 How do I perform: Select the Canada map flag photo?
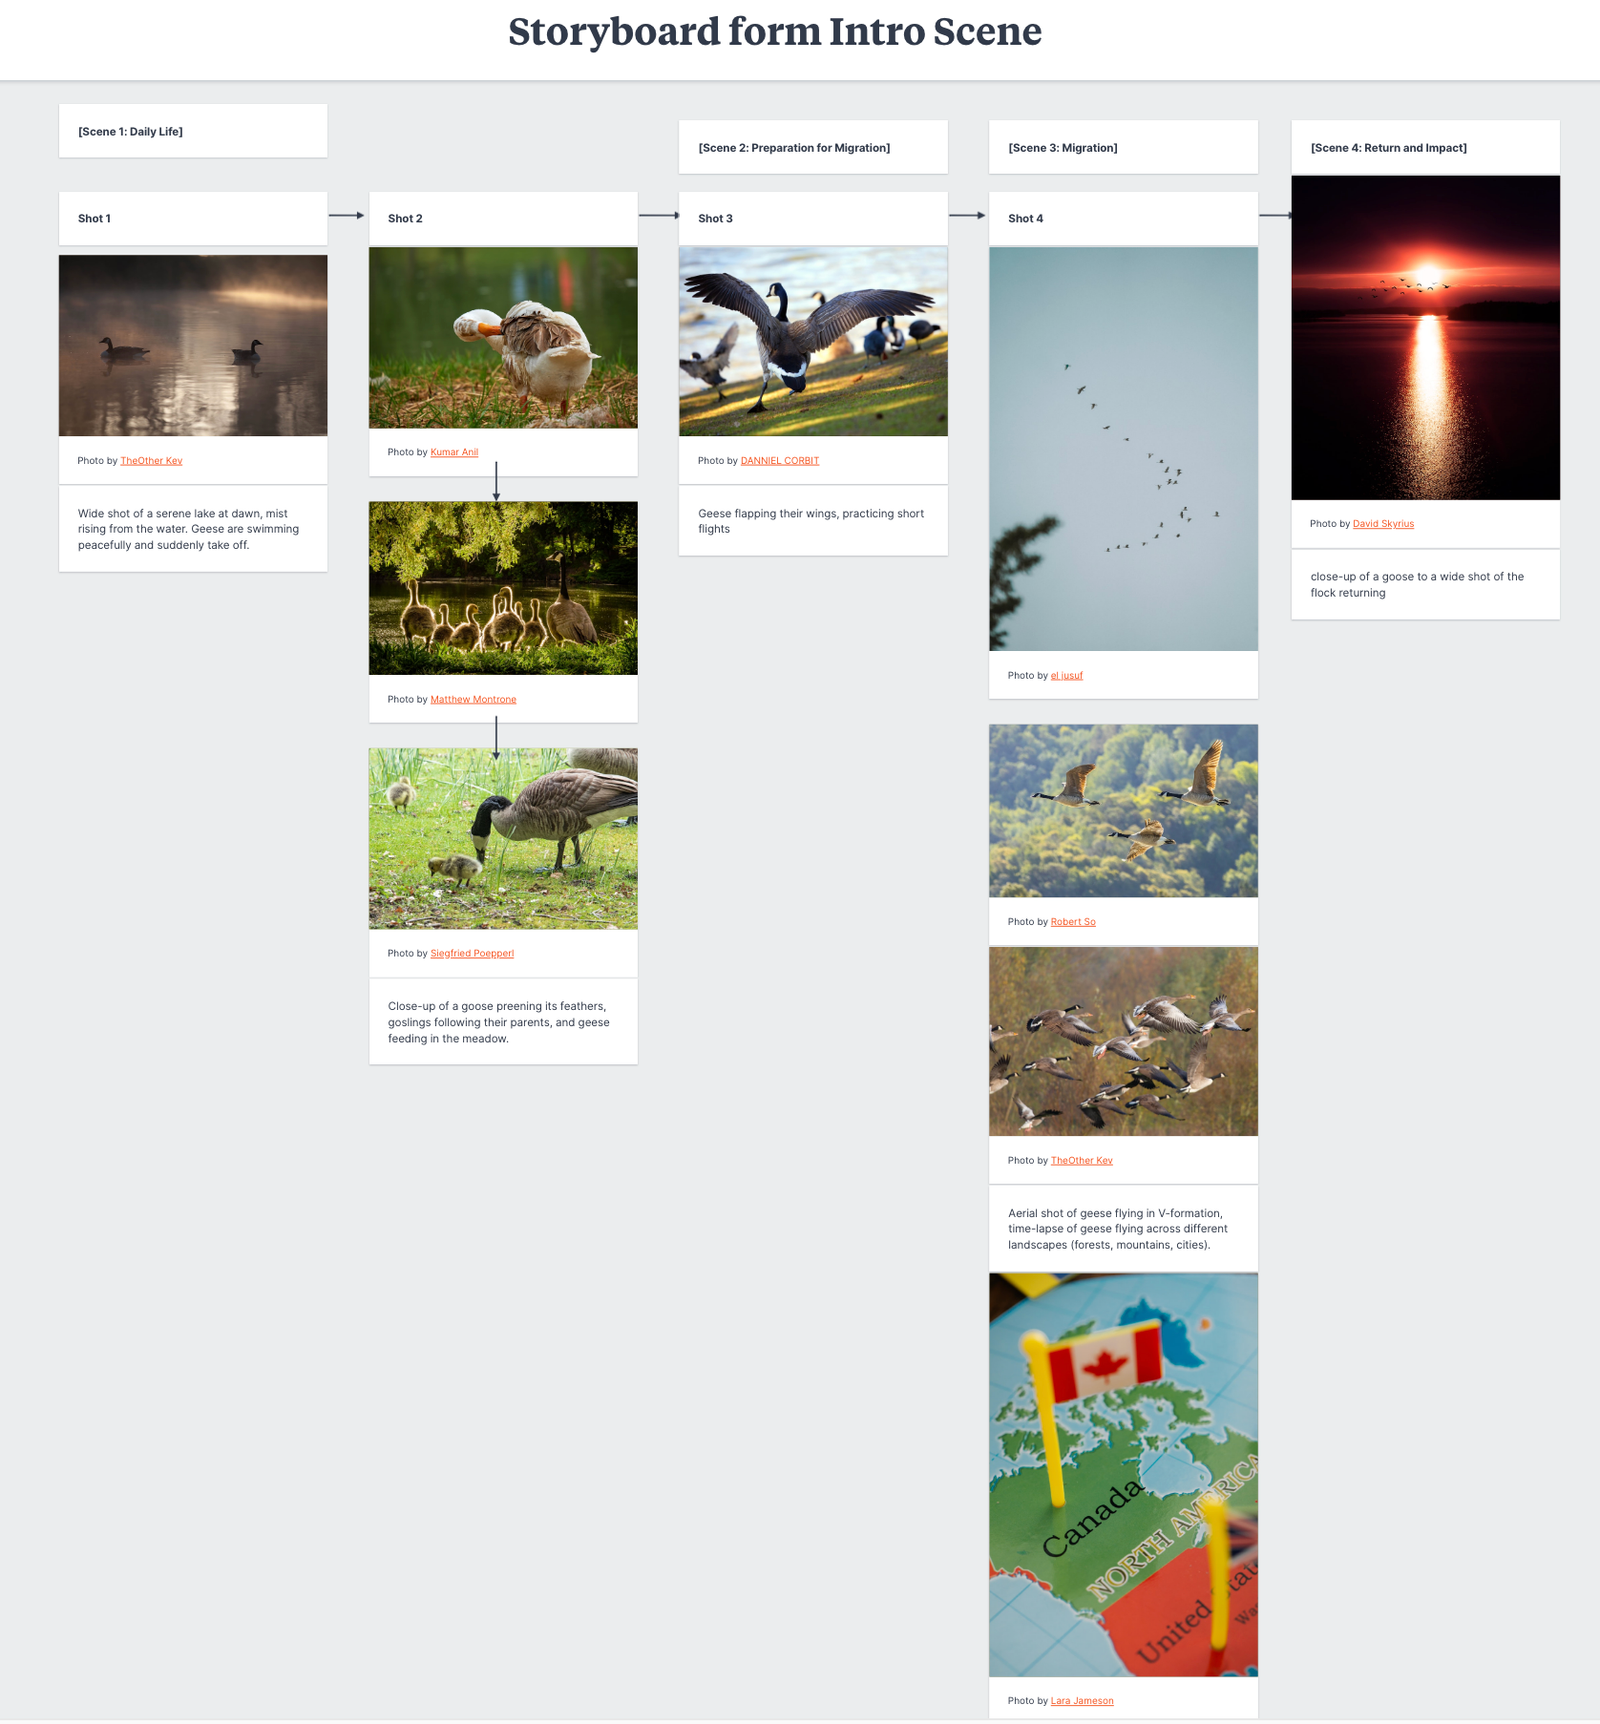1123,1475
